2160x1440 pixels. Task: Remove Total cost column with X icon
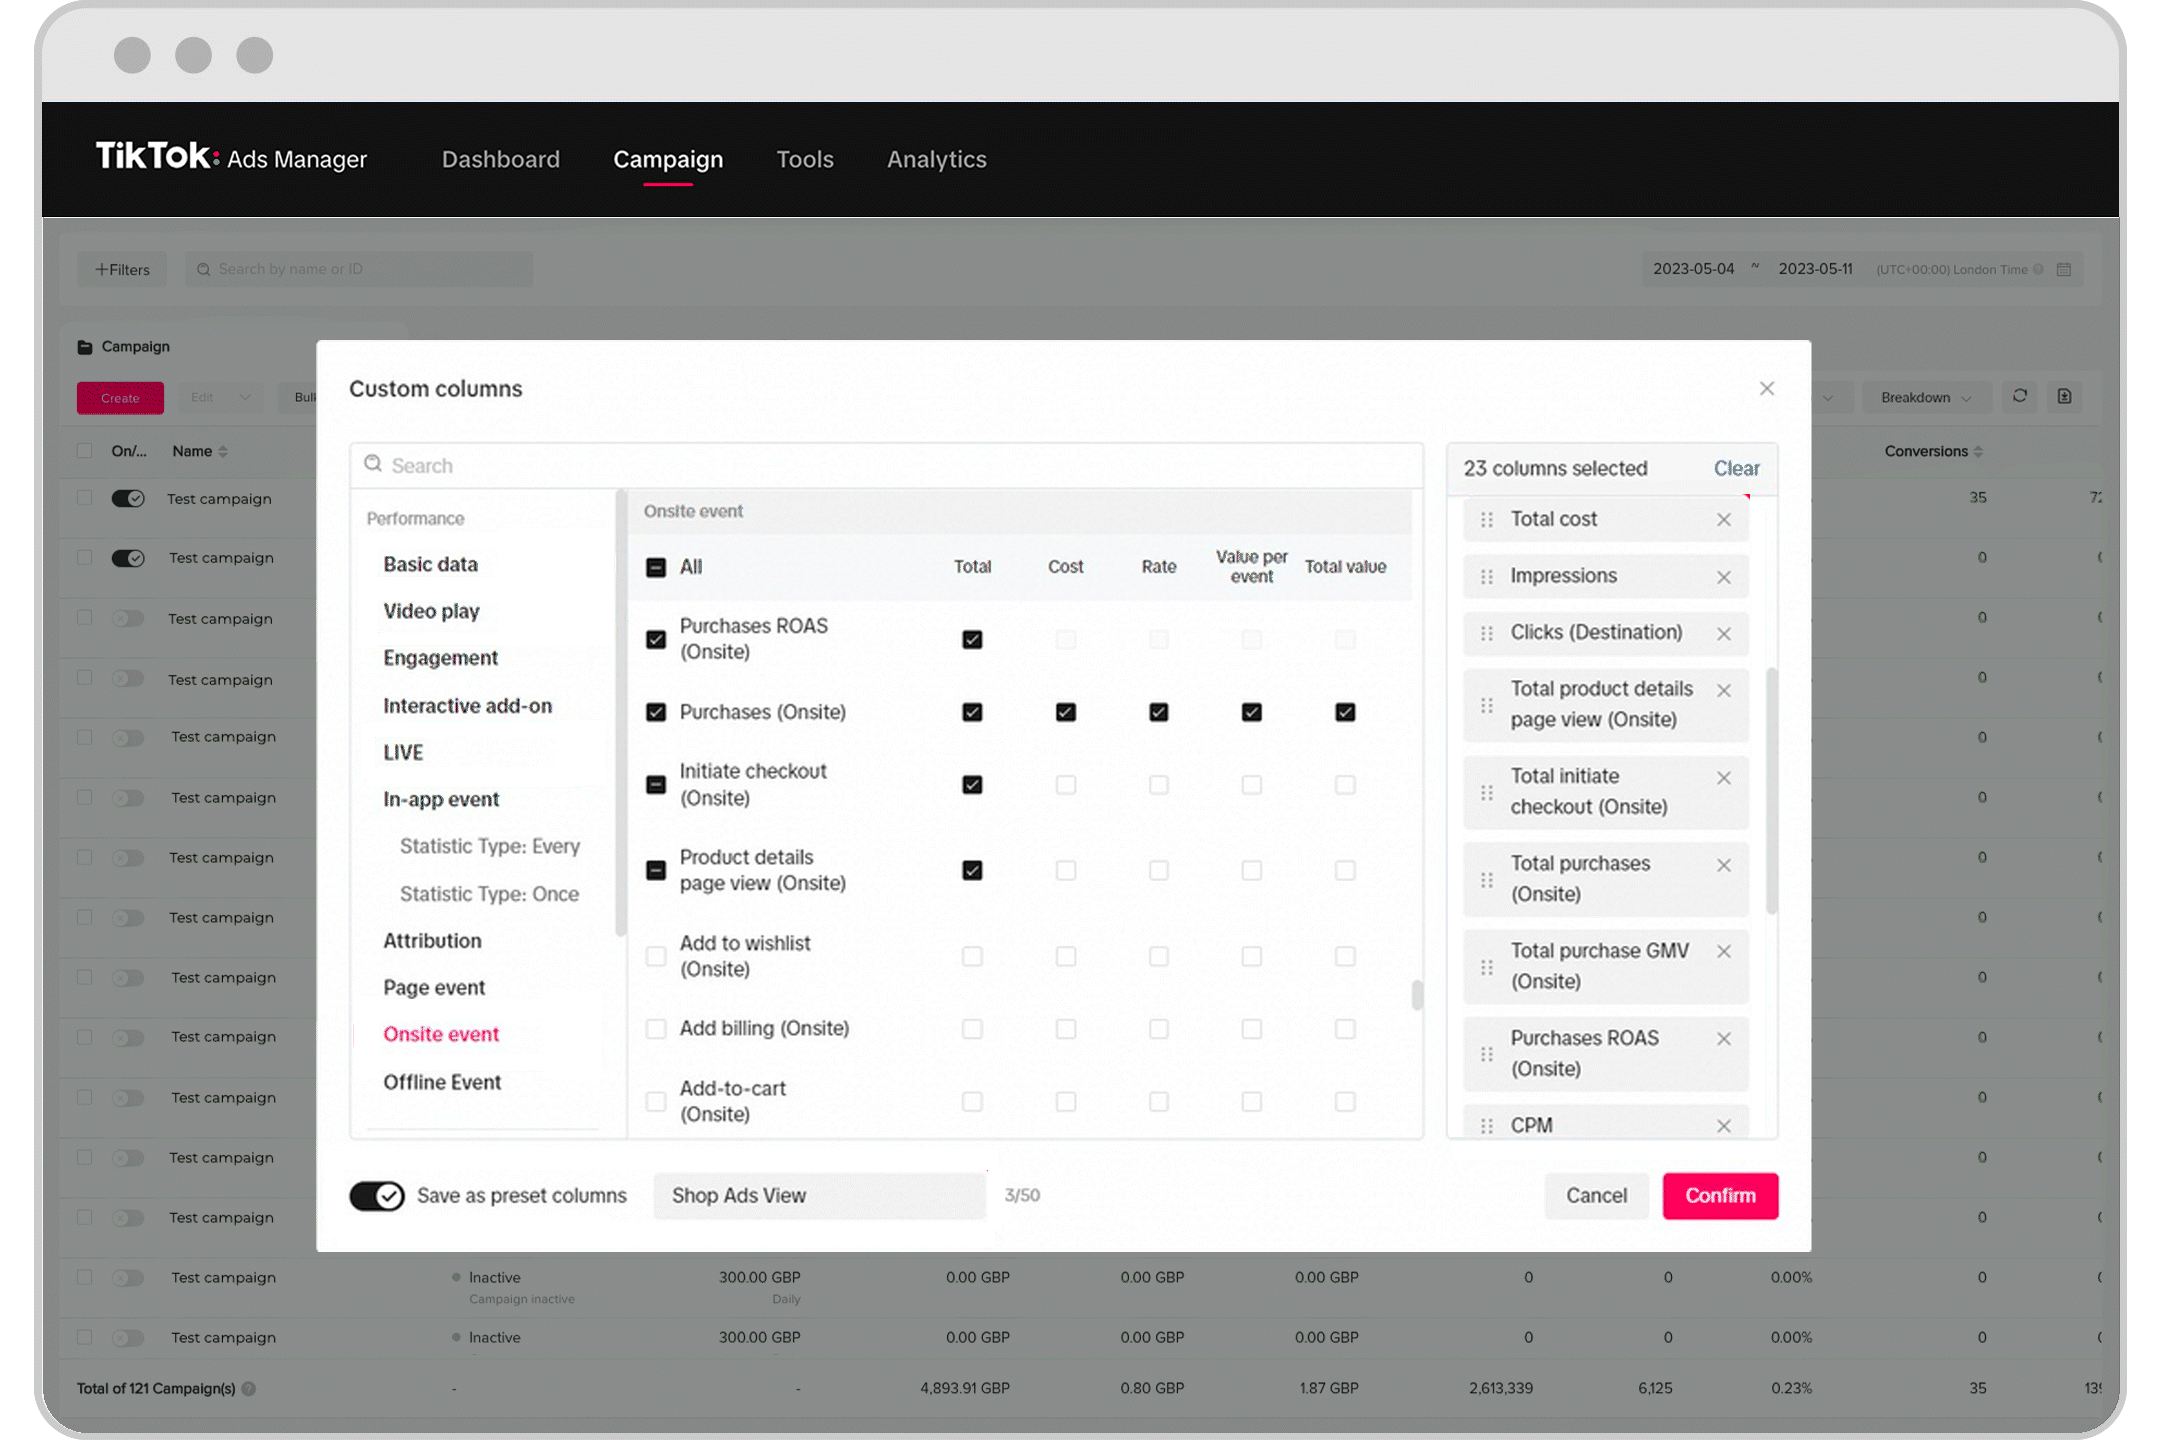pos(1723,520)
